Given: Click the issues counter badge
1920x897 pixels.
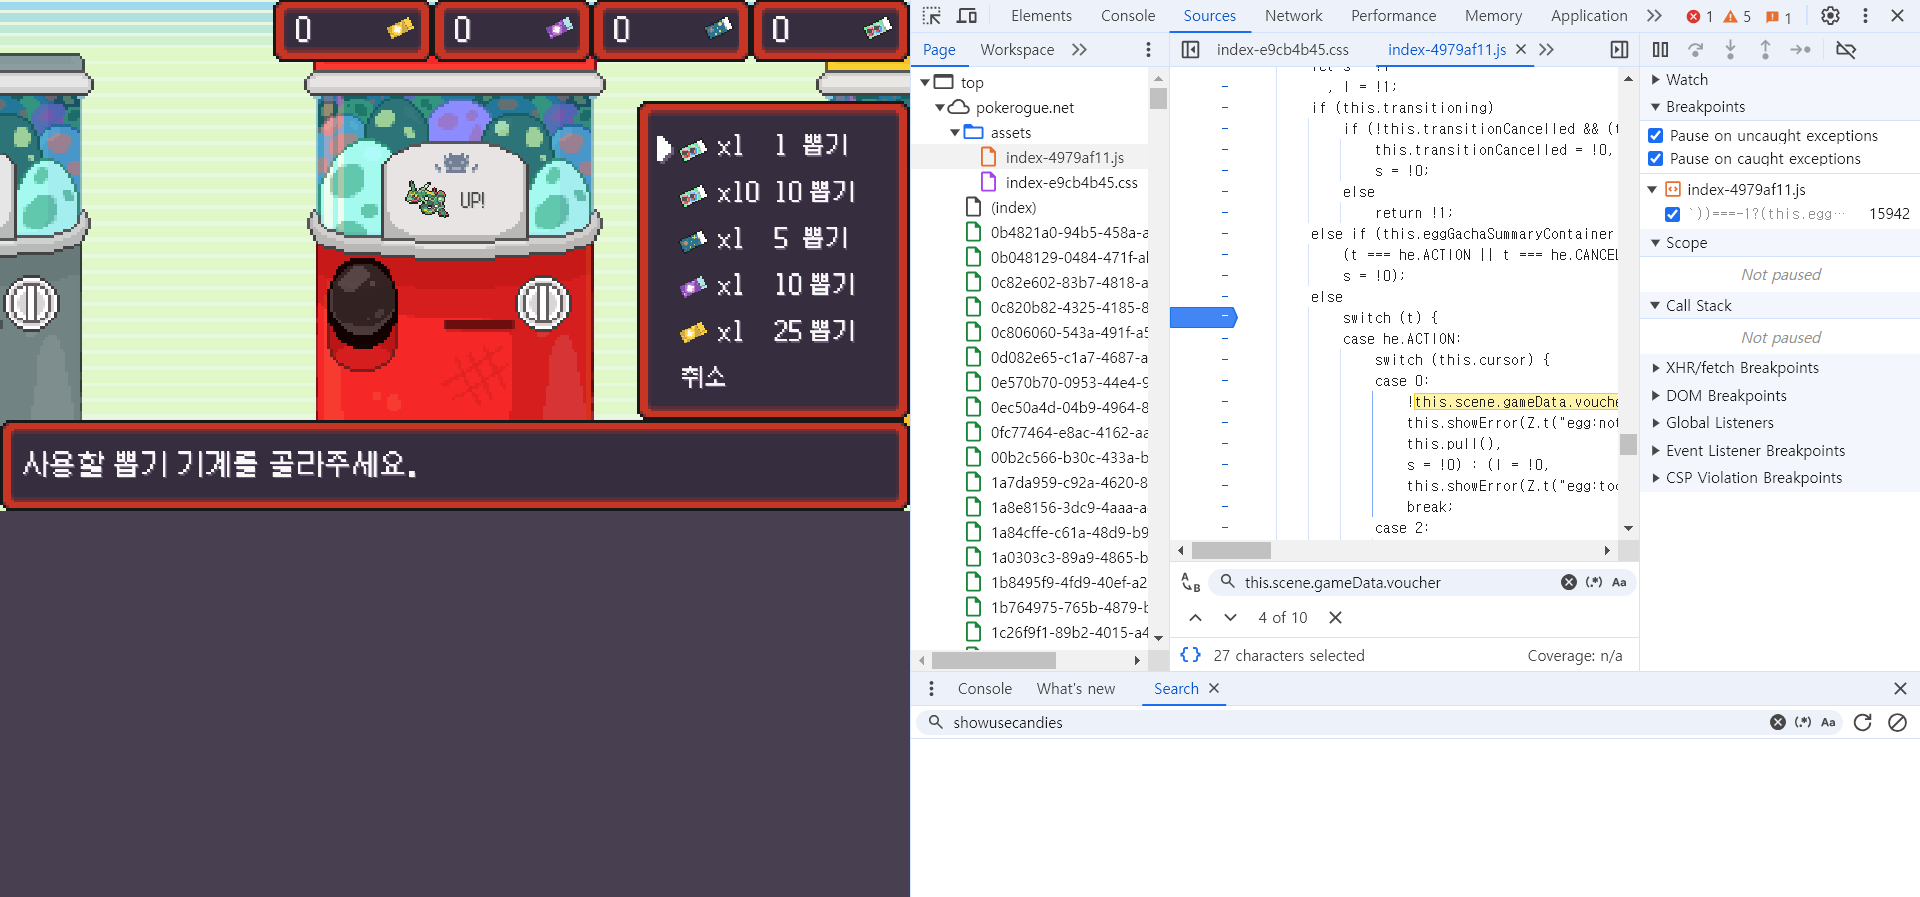Looking at the screenshot, I should point(1778,17).
